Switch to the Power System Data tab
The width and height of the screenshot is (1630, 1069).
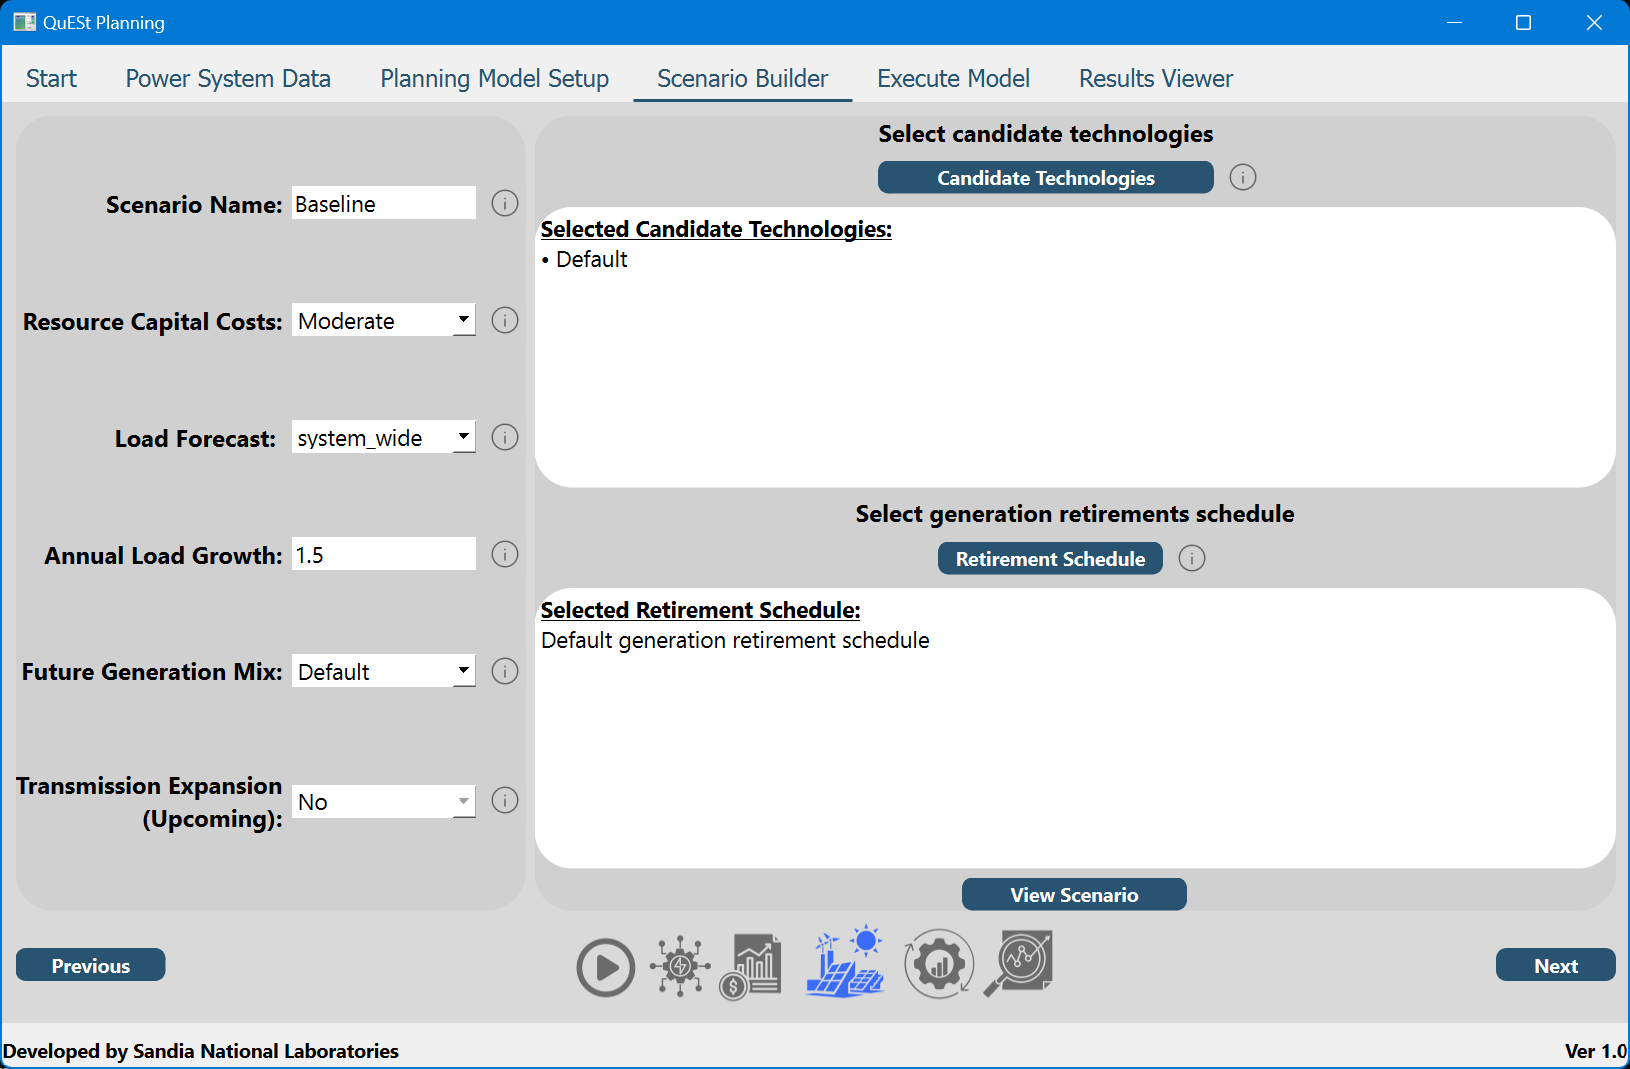(228, 79)
